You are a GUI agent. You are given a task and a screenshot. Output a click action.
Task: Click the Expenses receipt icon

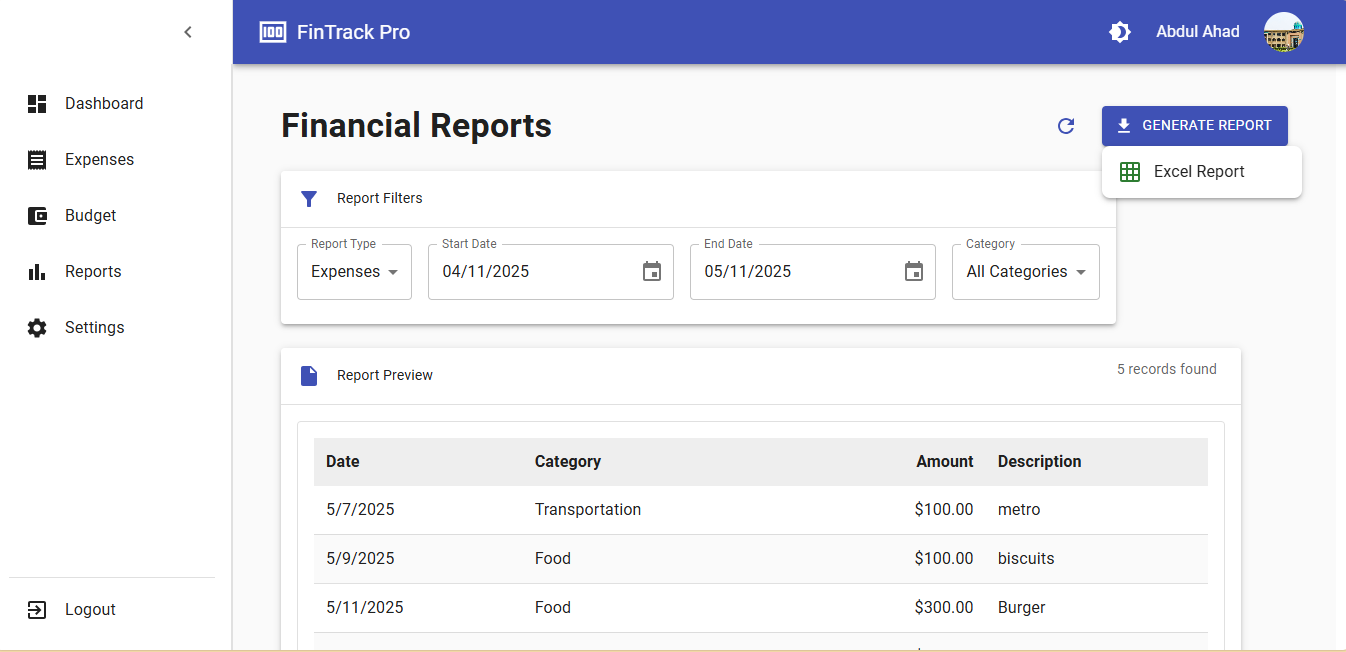(x=37, y=159)
